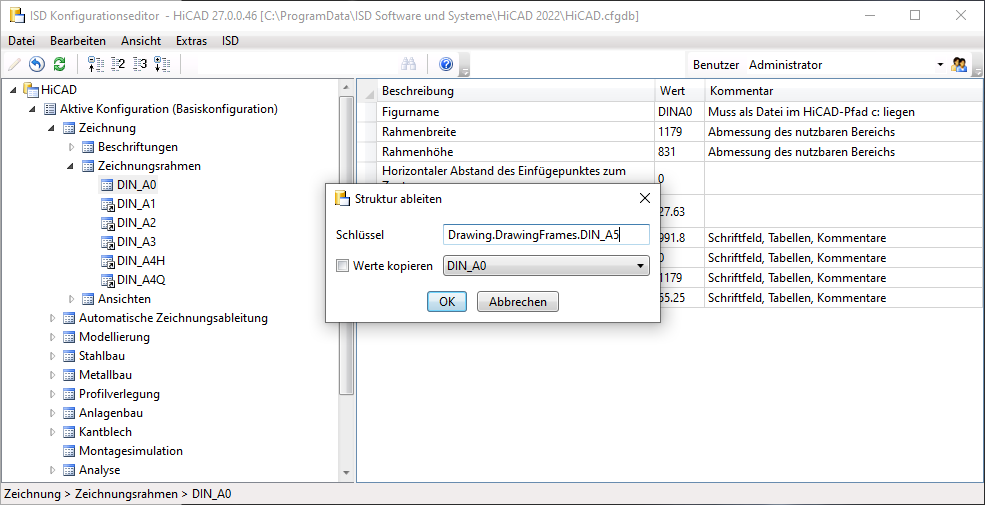This screenshot has height=505, width=985.
Task: Click the Wert column header
Action: (680, 91)
